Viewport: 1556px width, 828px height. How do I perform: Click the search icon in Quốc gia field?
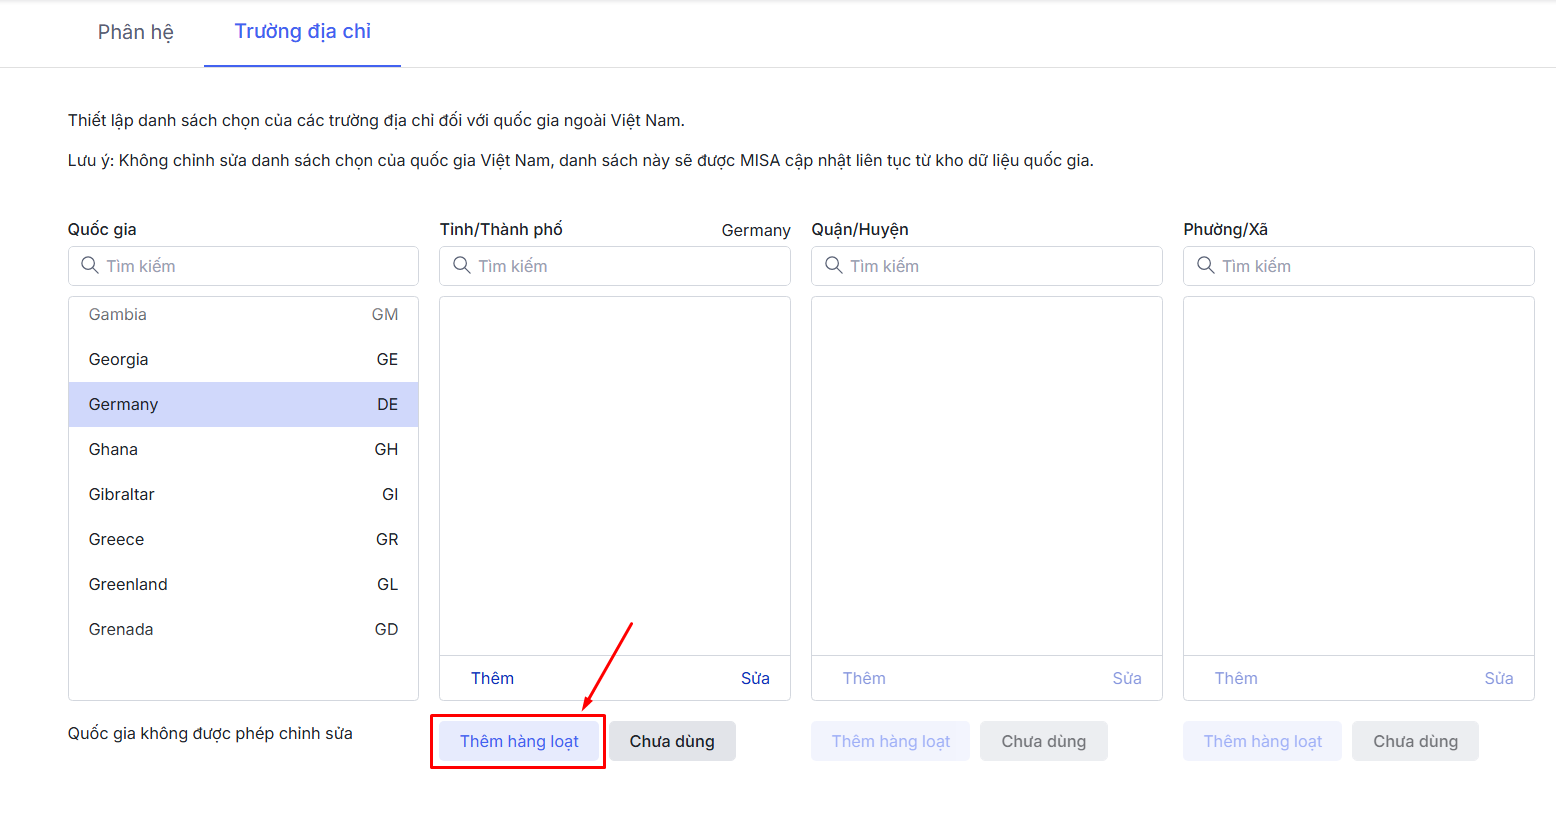90,266
